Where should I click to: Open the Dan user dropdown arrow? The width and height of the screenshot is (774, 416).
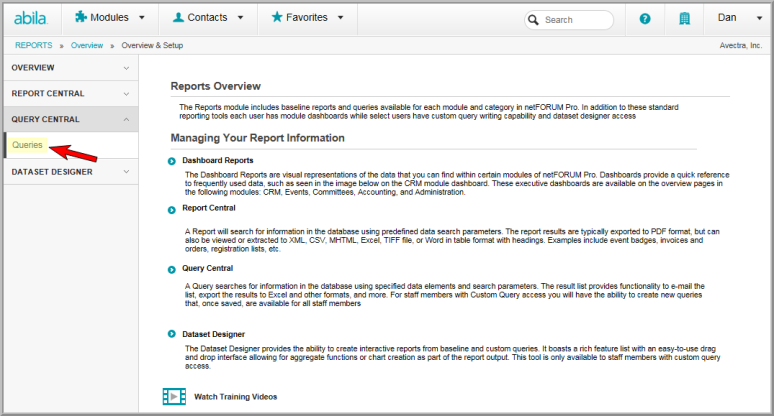click(x=759, y=18)
